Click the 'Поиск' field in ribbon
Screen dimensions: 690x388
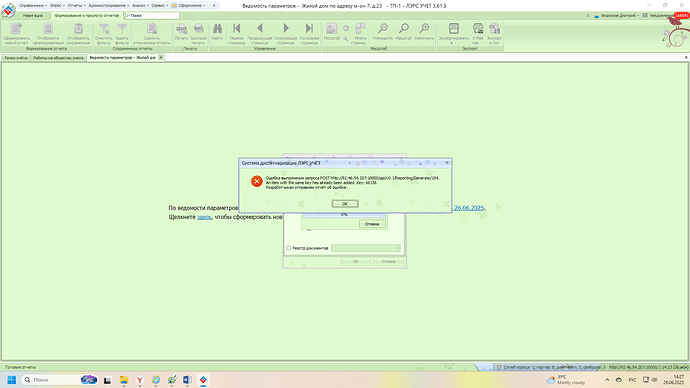152,15
